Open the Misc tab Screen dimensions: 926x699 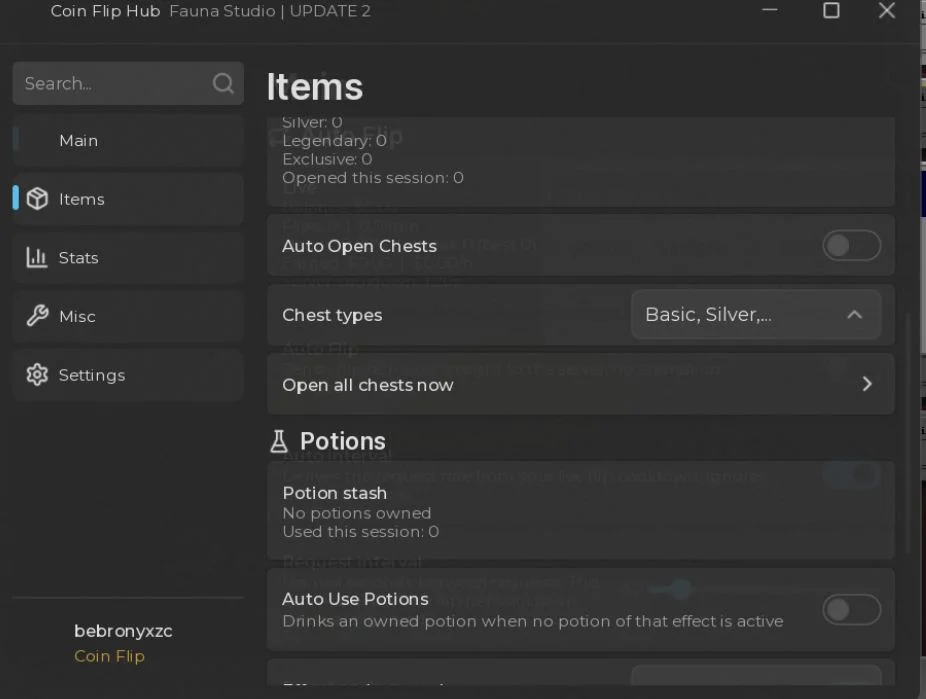point(128,316)
